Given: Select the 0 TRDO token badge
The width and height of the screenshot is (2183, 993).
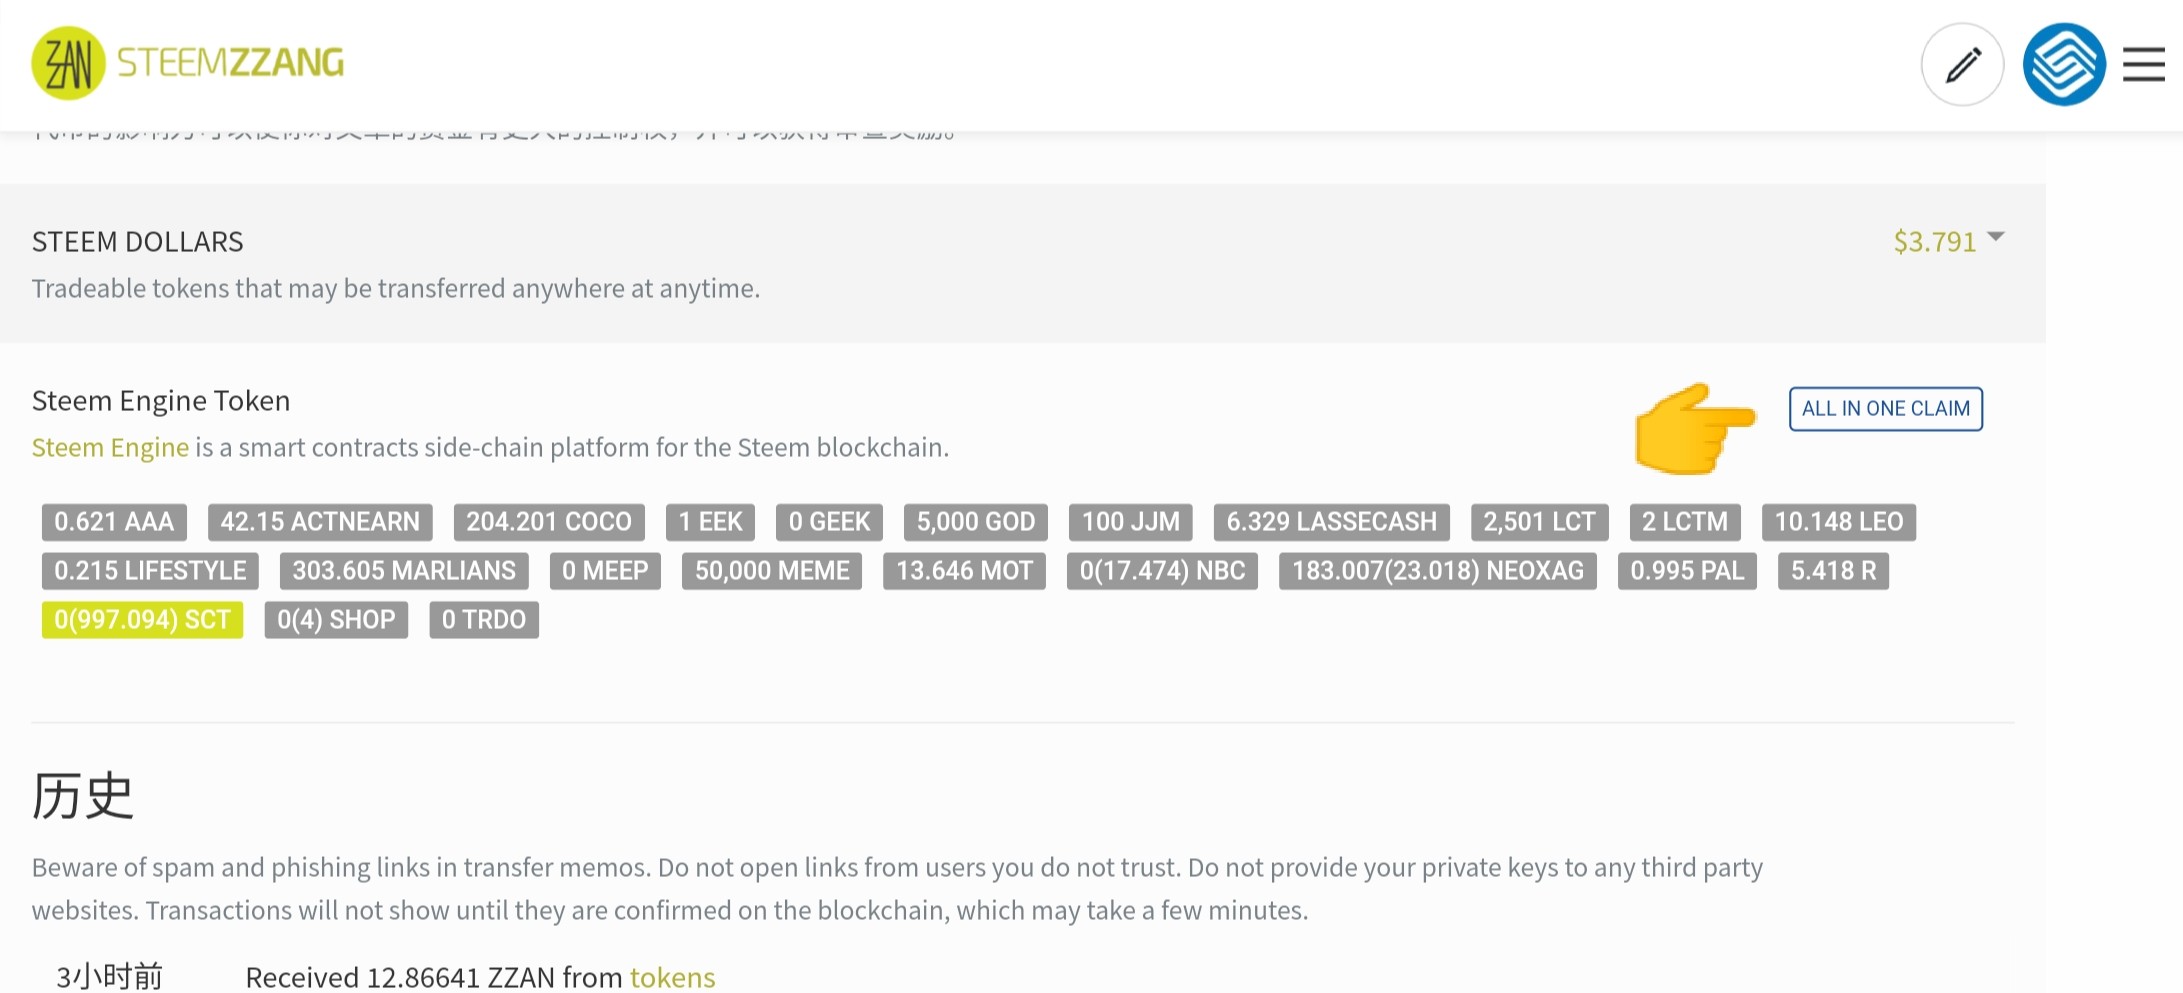Looking at the screenshot, I should click(484, 620).
